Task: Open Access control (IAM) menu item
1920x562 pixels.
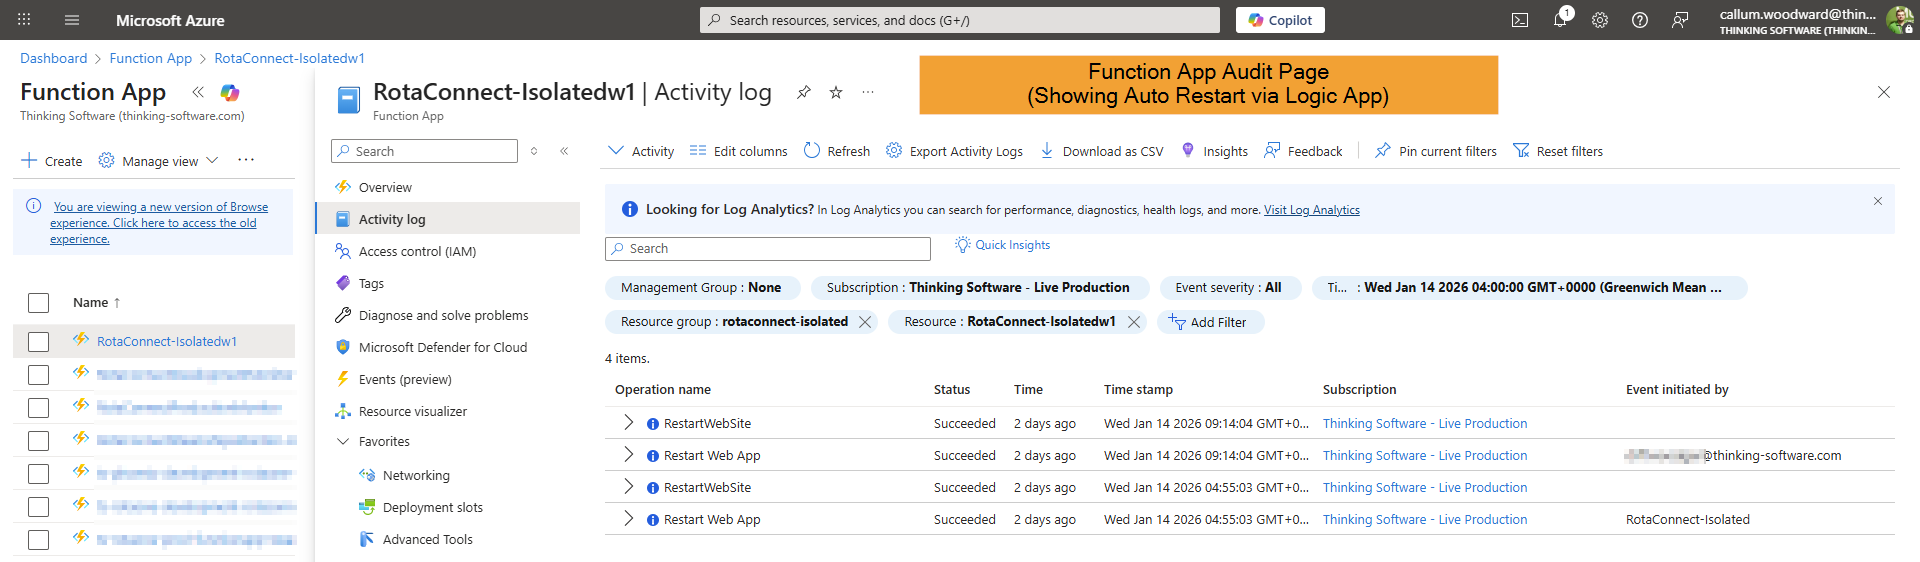Action: click(x=417, y=251)
